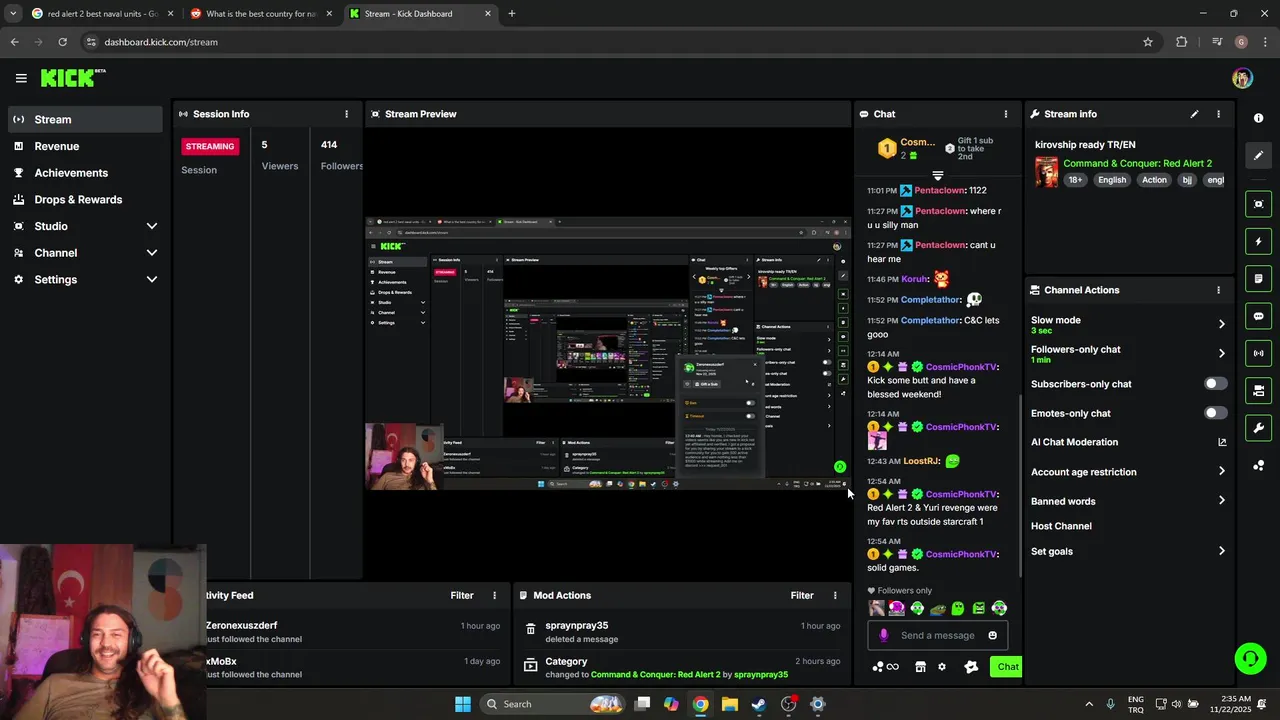Expand the Channel sidebar section

(x=151, y=253)
